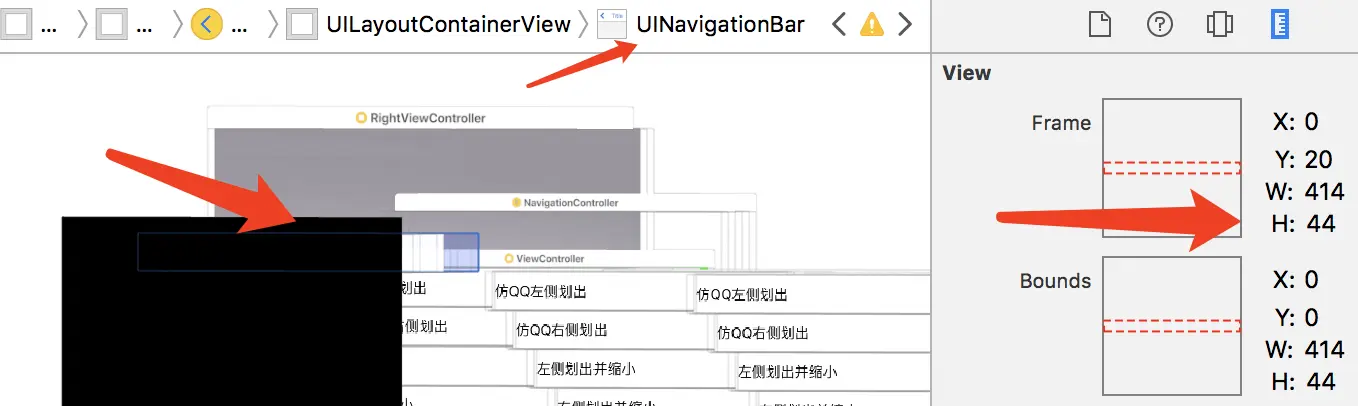The width and height of the screenshot is (1358, 406).
Task: Select the RightViewController title in canvas
Action: [427, 118]
